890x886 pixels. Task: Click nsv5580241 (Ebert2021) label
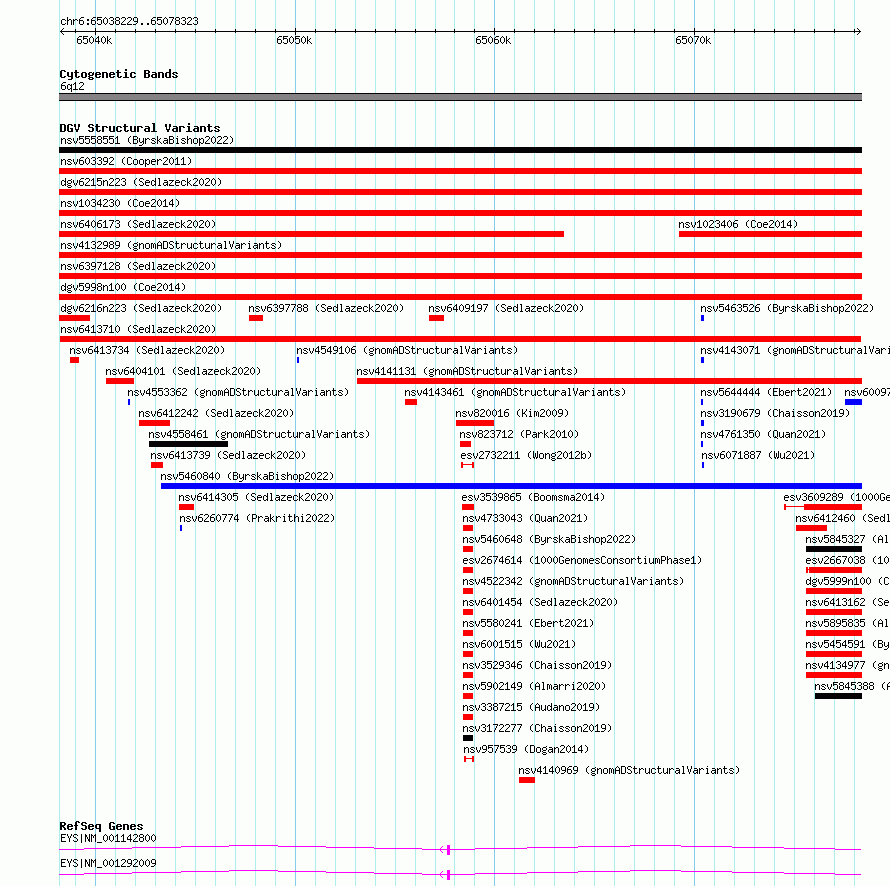pos(528,623)
